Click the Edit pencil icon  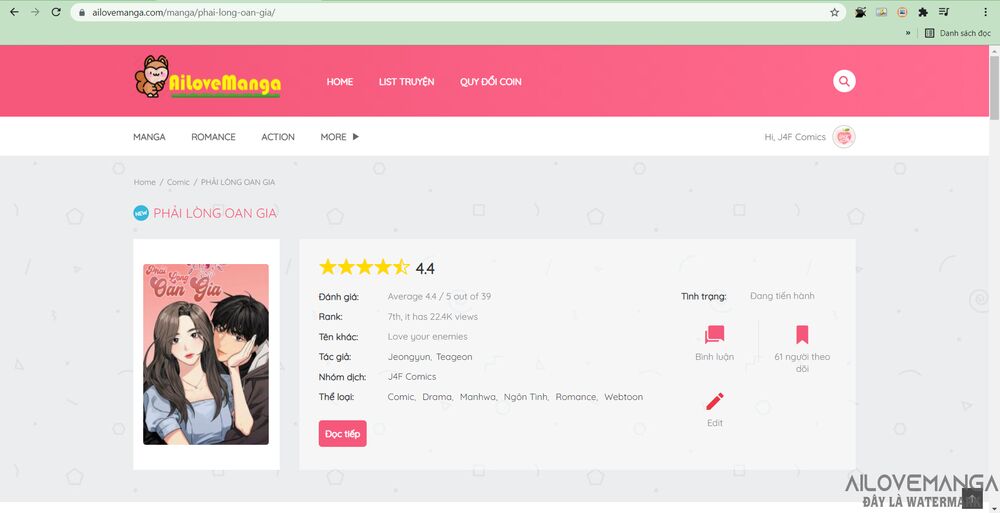[714, 401]
